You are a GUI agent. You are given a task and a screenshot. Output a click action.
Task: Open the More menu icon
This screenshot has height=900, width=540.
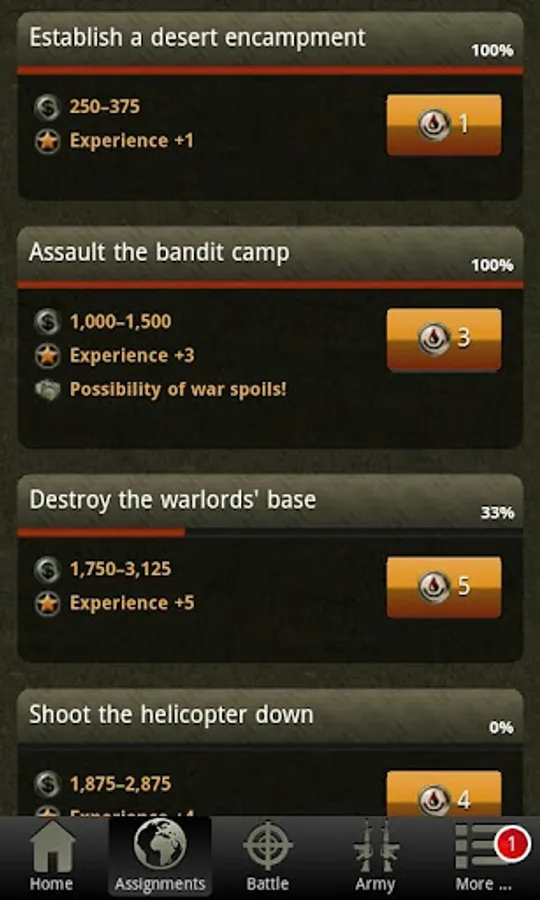click(x=481, y=847)
